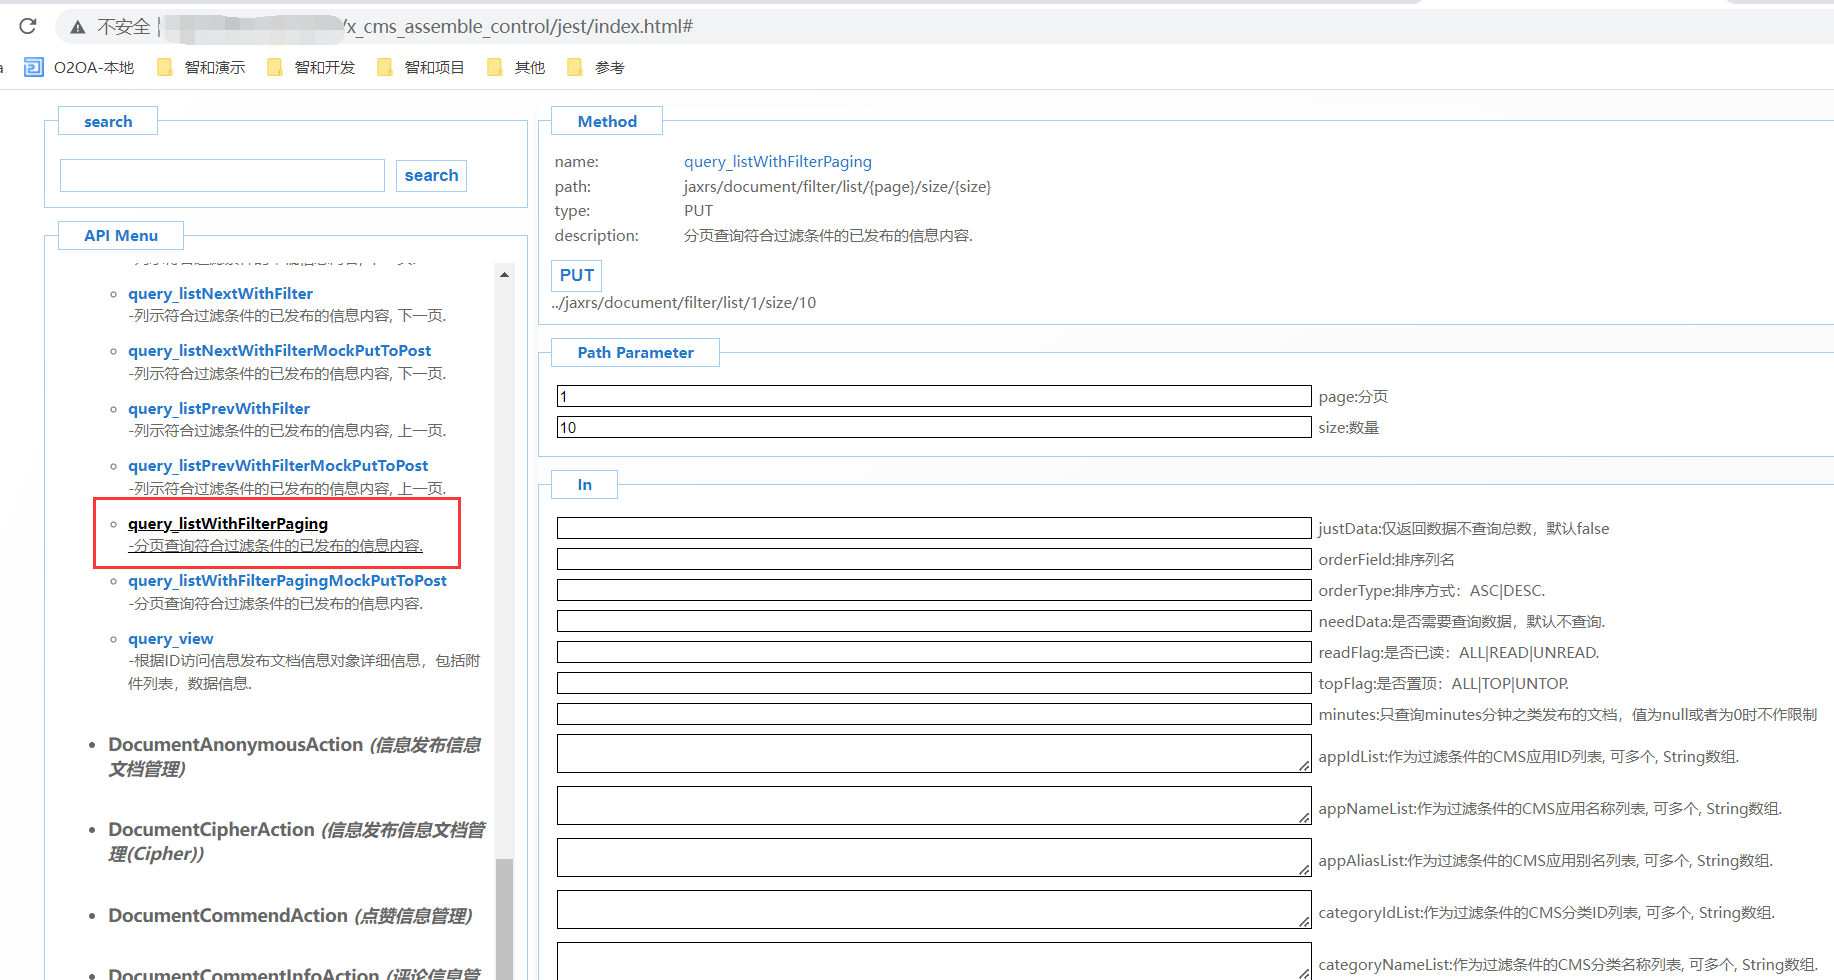1834x980 pixels.
Task: Click the insecure site warning icon
Action: click(x=78, y=27)
